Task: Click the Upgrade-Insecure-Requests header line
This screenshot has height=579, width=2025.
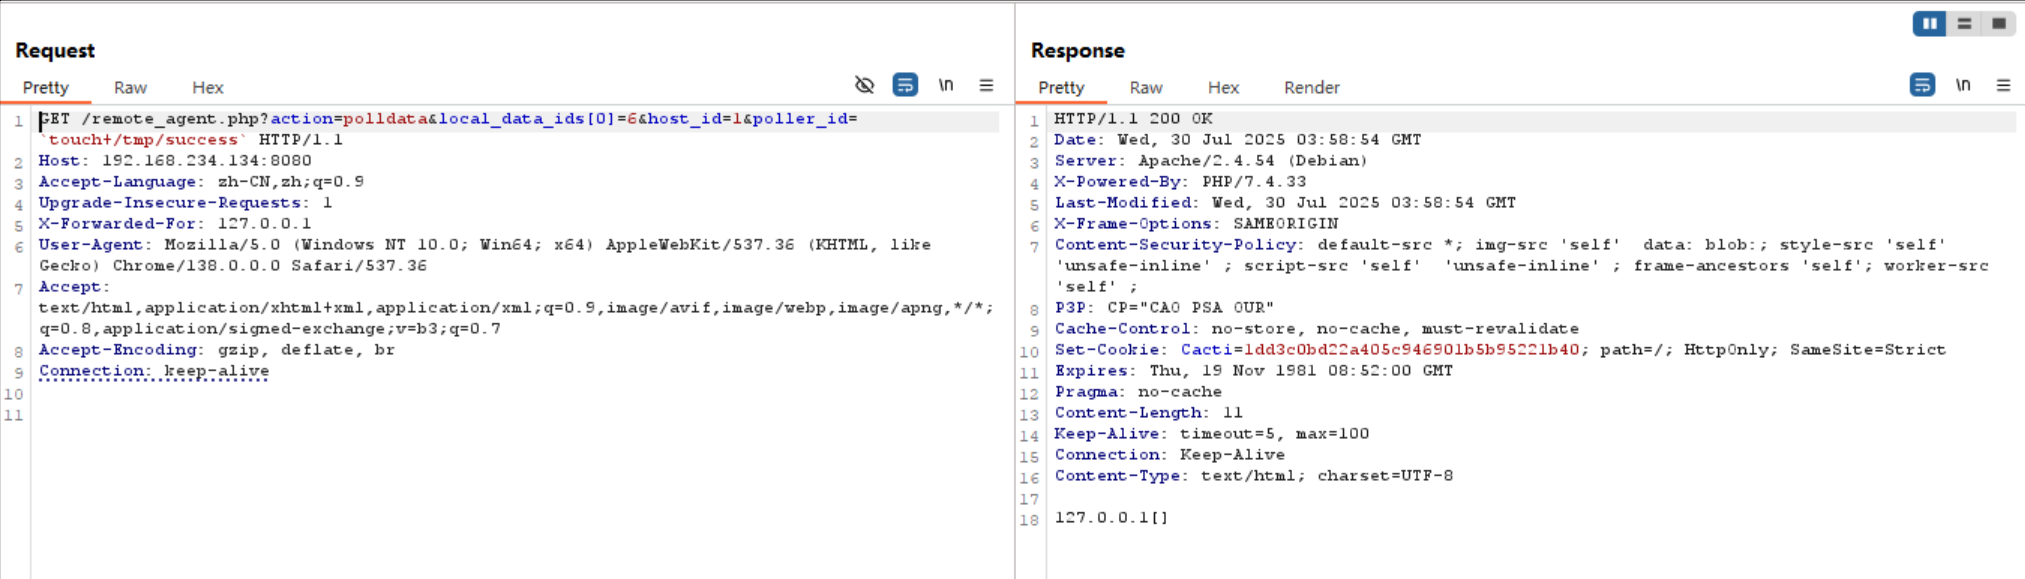Action: (185, 203)
